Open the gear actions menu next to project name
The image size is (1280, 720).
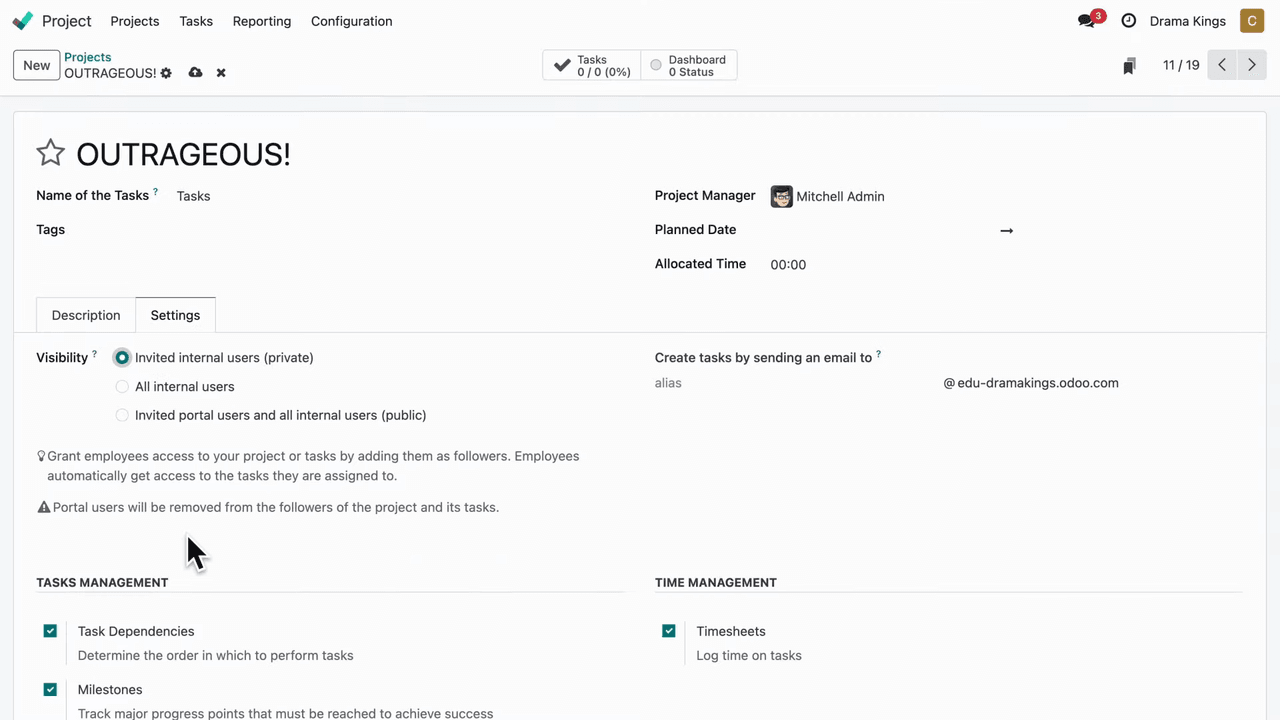click(166, 73)
